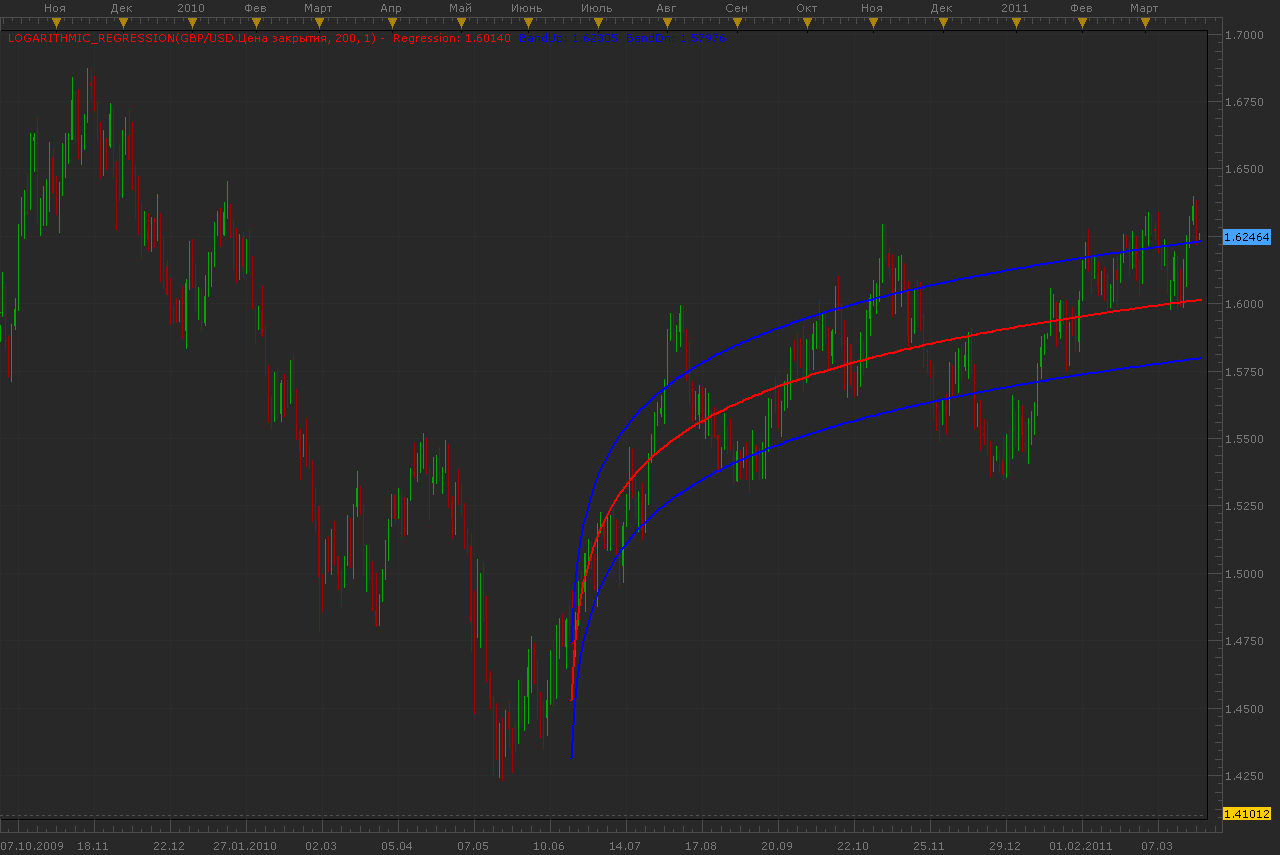Click the LOGARITHMIC_REGRESSION indicator title text
Screen dimensions: 1280x855
click(x=196, y=38)
